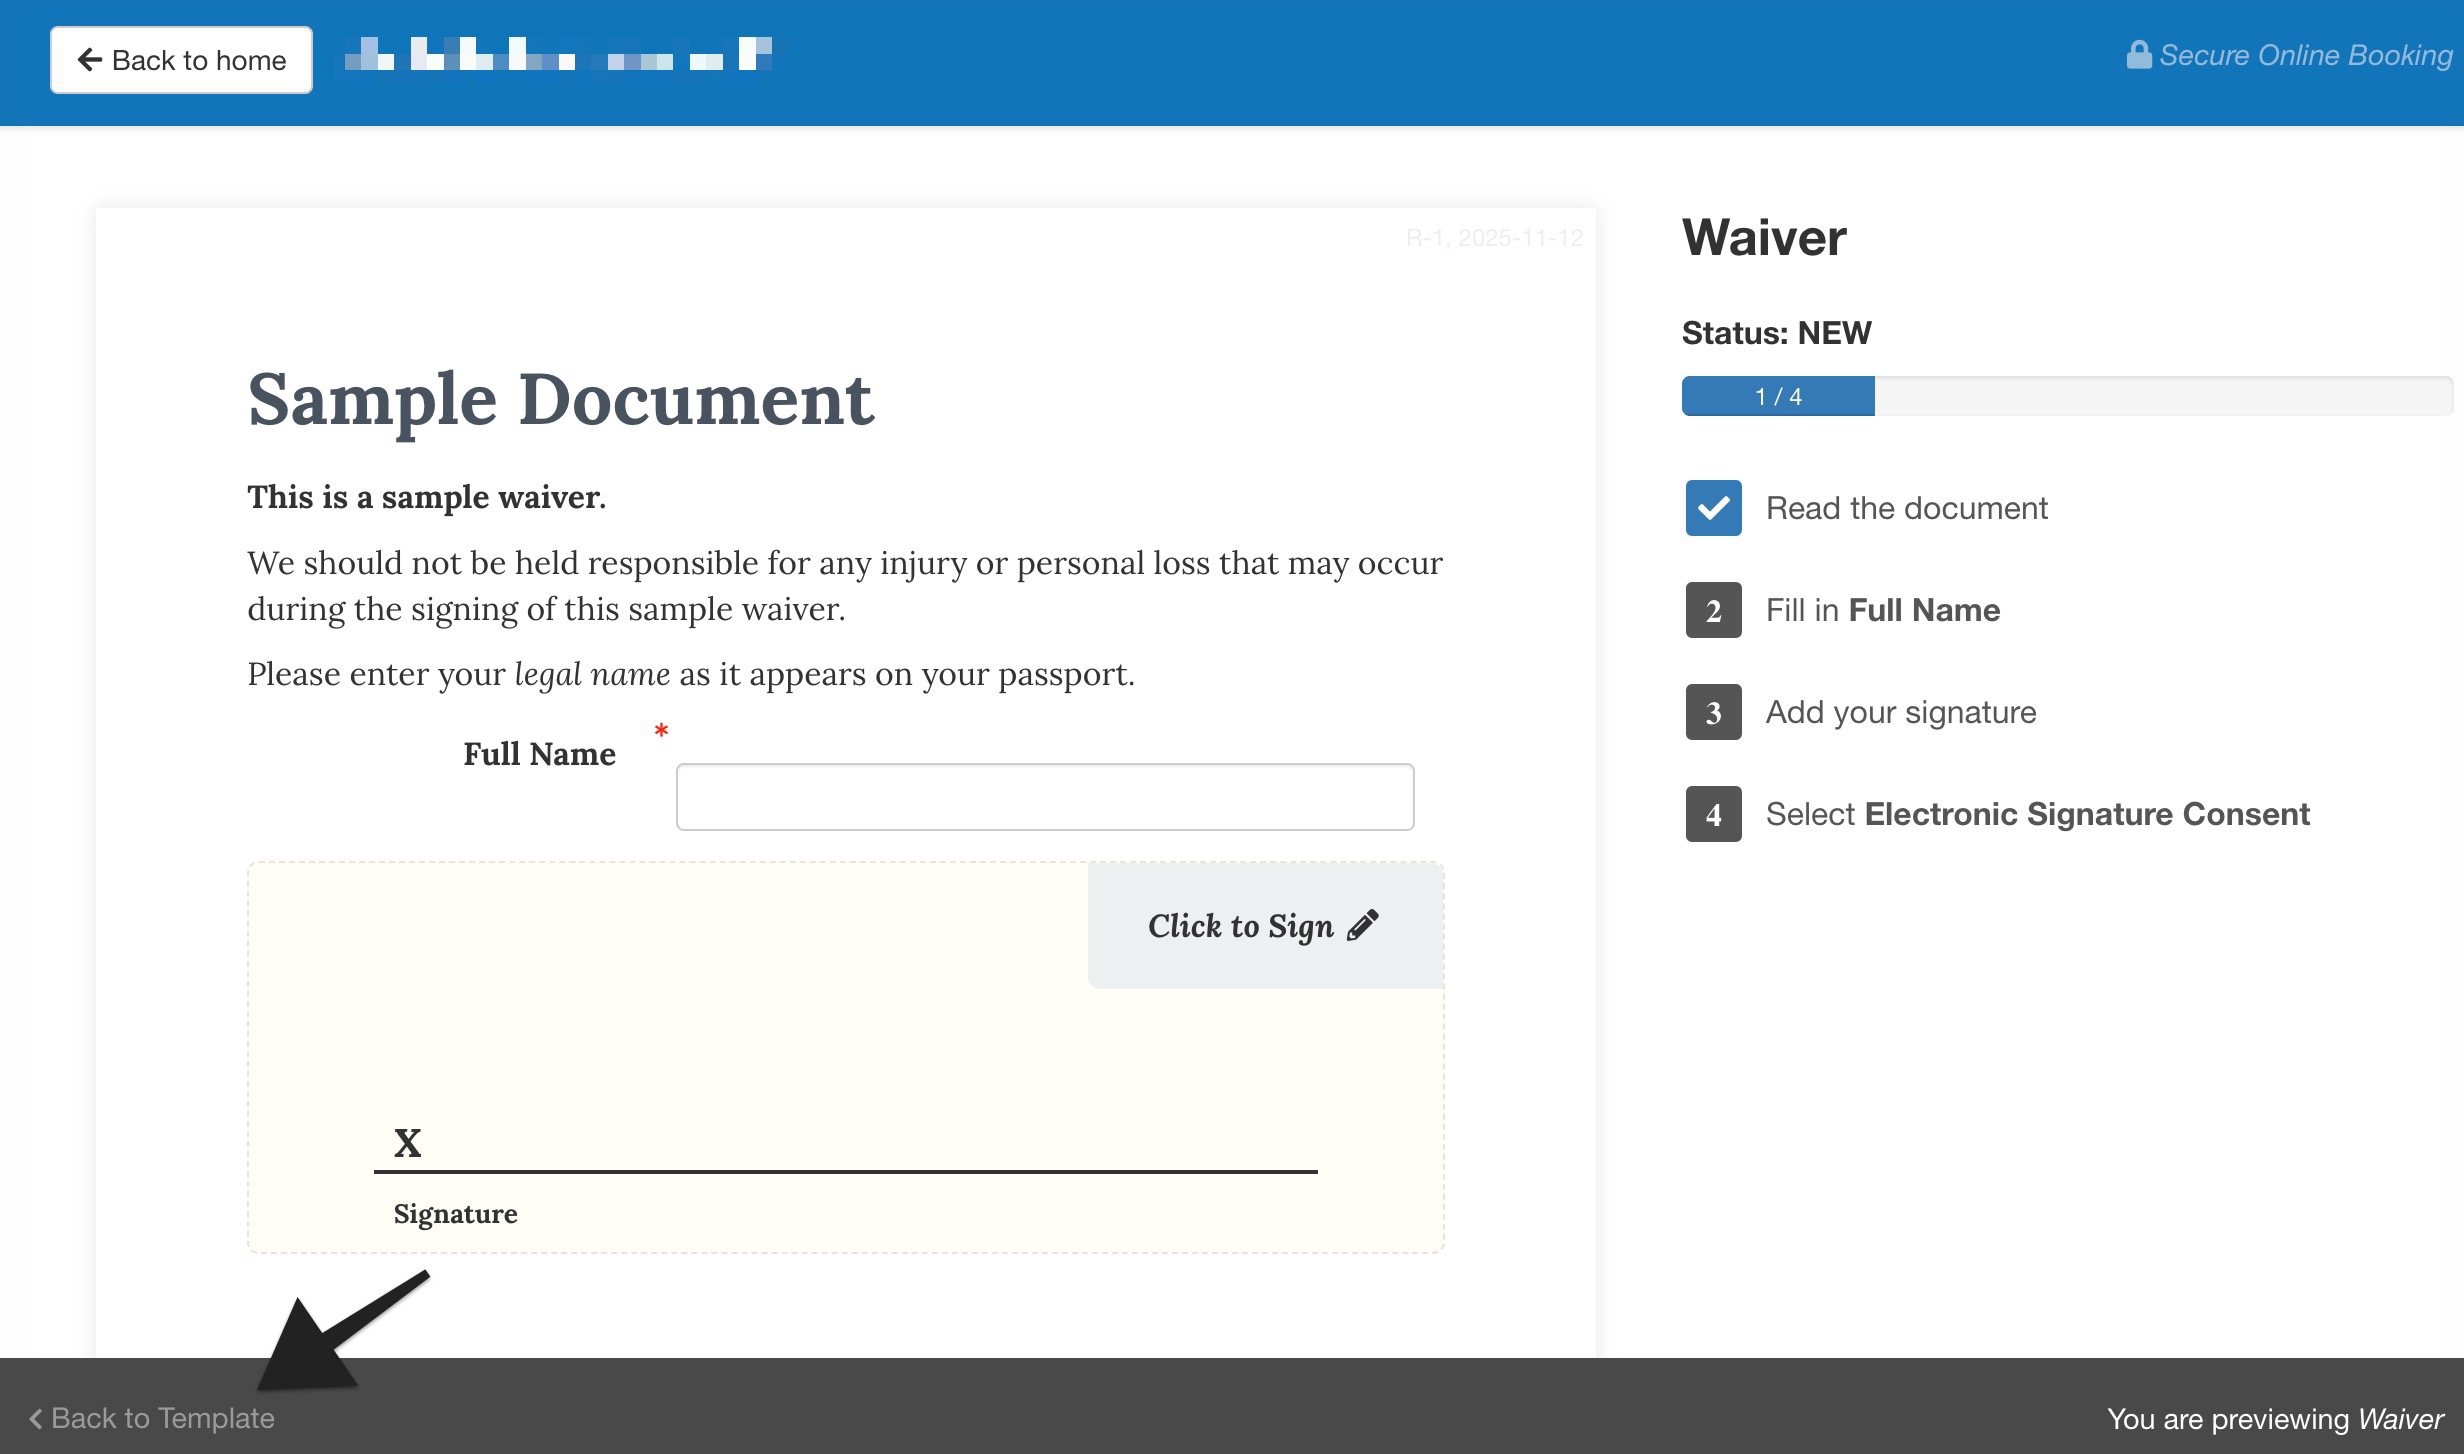Click the Waiver heading in sidebar
Viewport: 2464px width, 1454px height.
click(1764, 238)
